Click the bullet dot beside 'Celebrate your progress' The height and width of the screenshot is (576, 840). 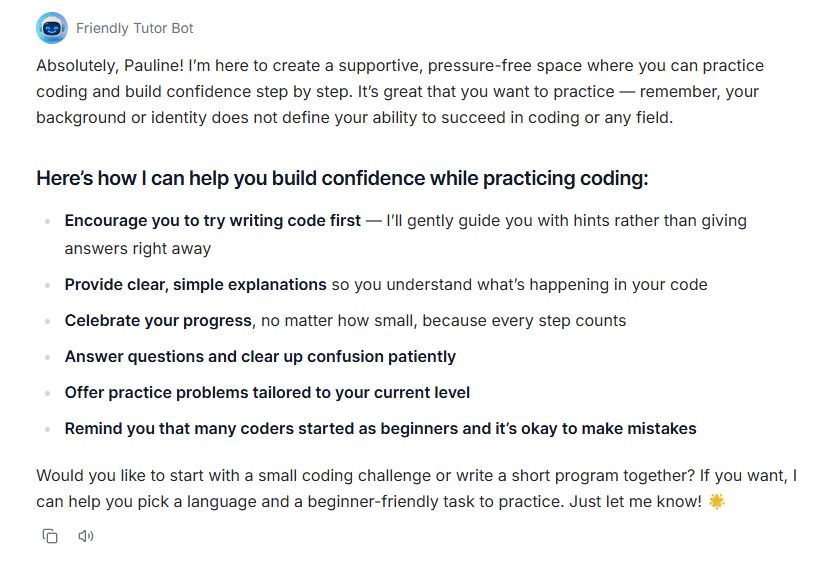point(48,321)
